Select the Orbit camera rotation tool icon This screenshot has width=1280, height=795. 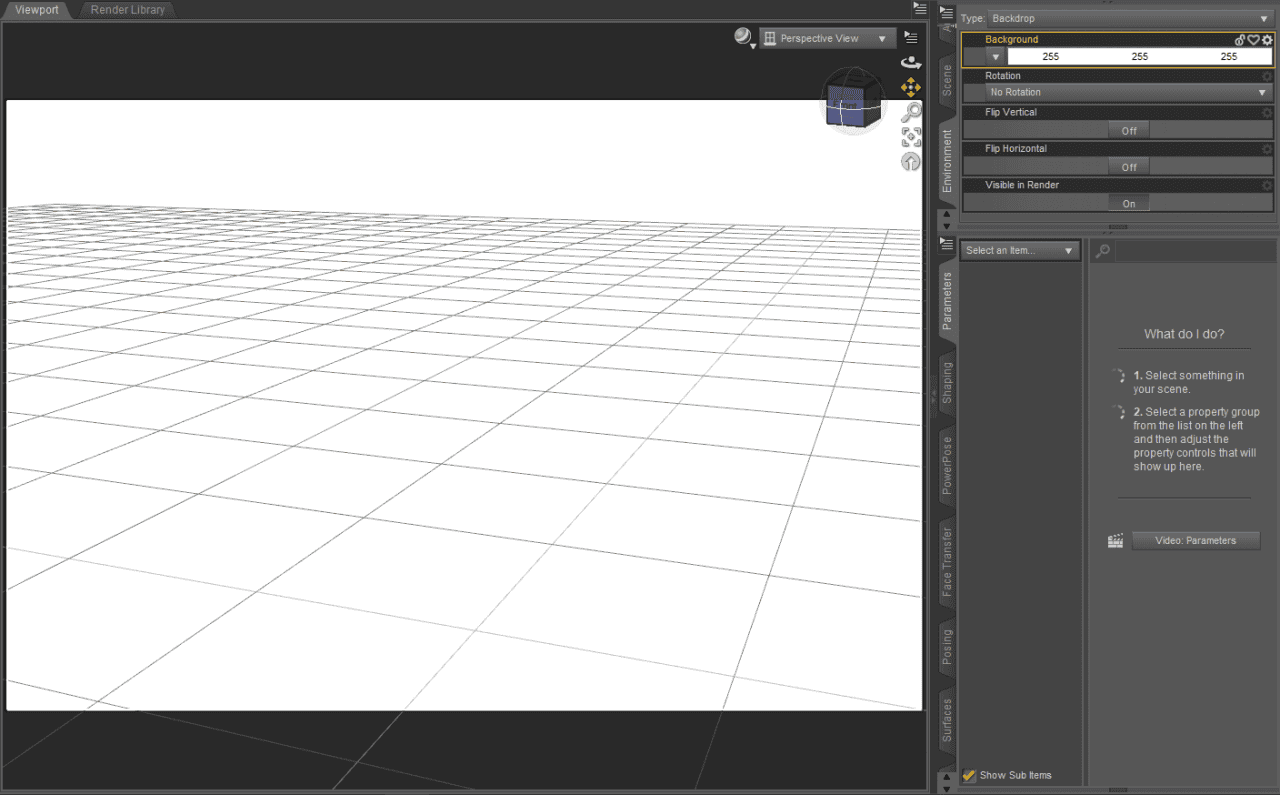pyautogui.click(x=911, y=62)
